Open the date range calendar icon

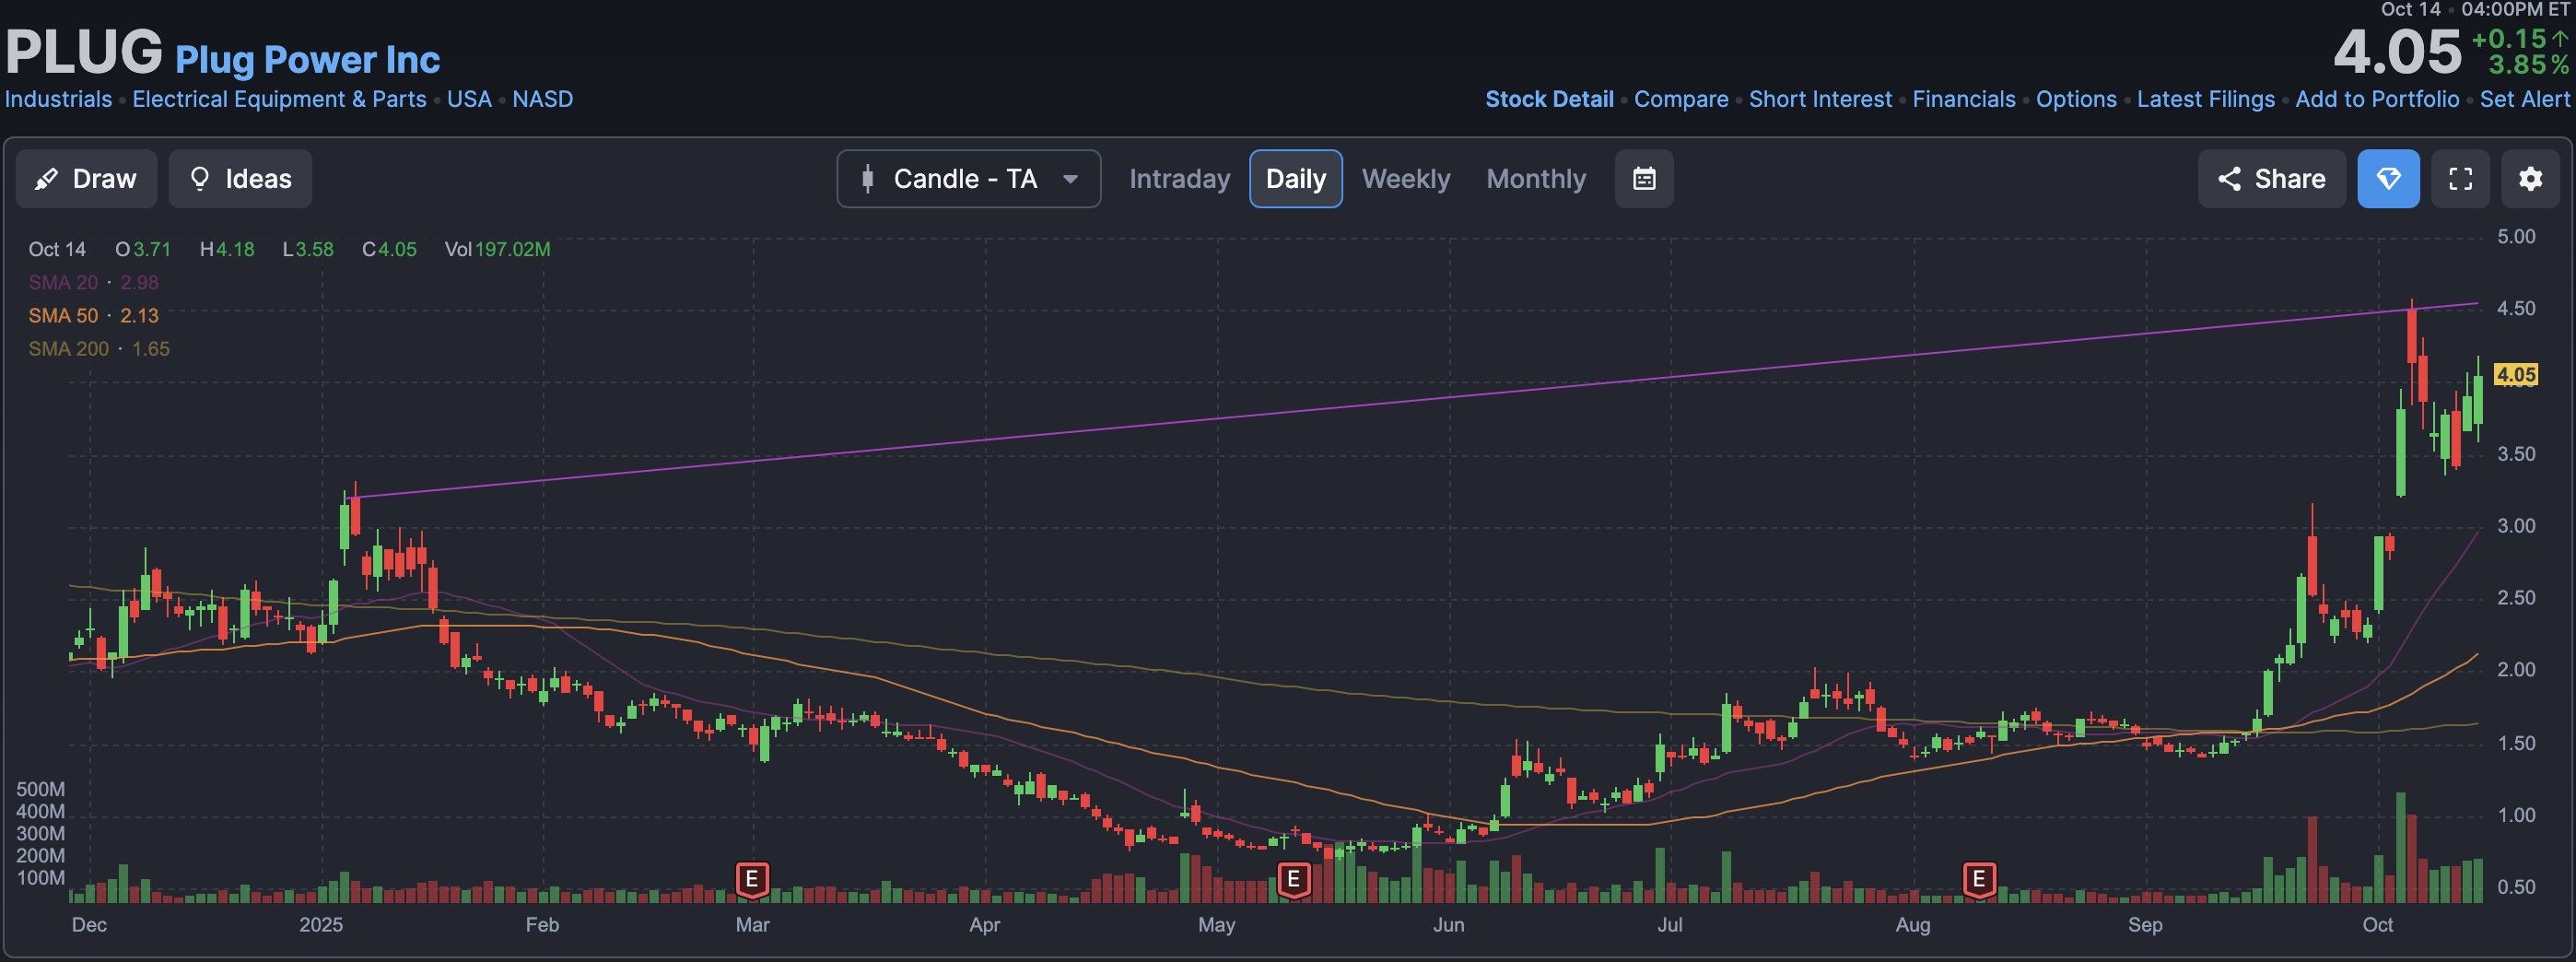[x=1644, y=179]
